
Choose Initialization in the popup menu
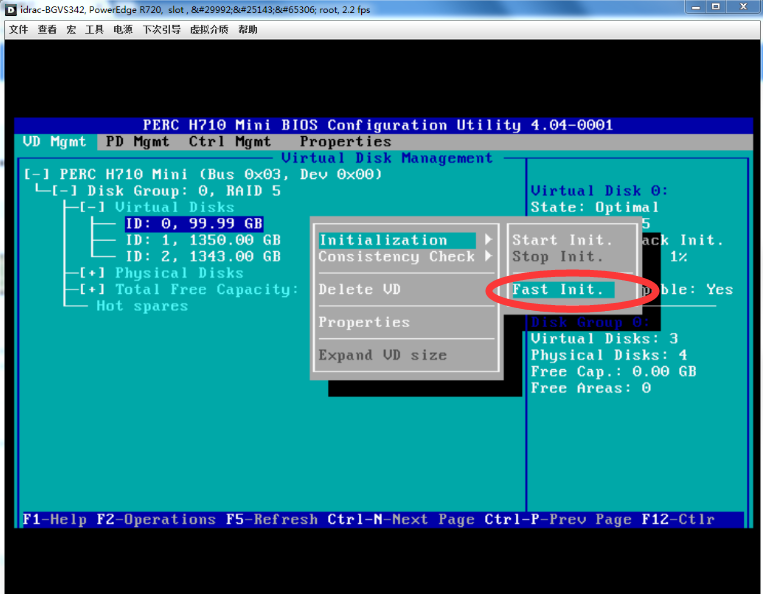[x=397, y=240]
